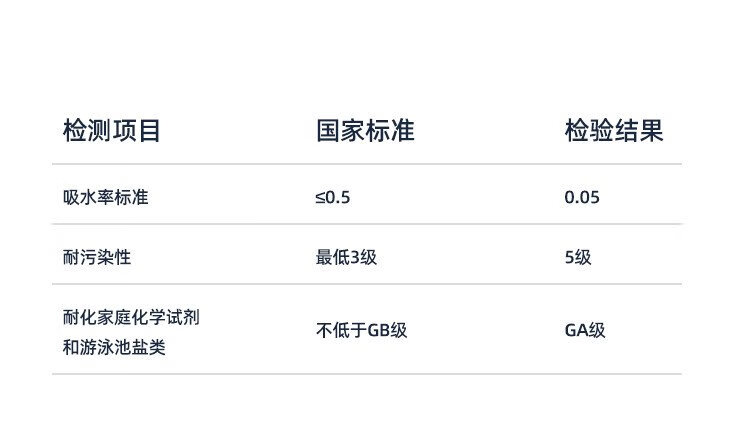Click the ≤ symbol before 0.5
This screenshot has height=427, width=750.
(x=320, y=197)
